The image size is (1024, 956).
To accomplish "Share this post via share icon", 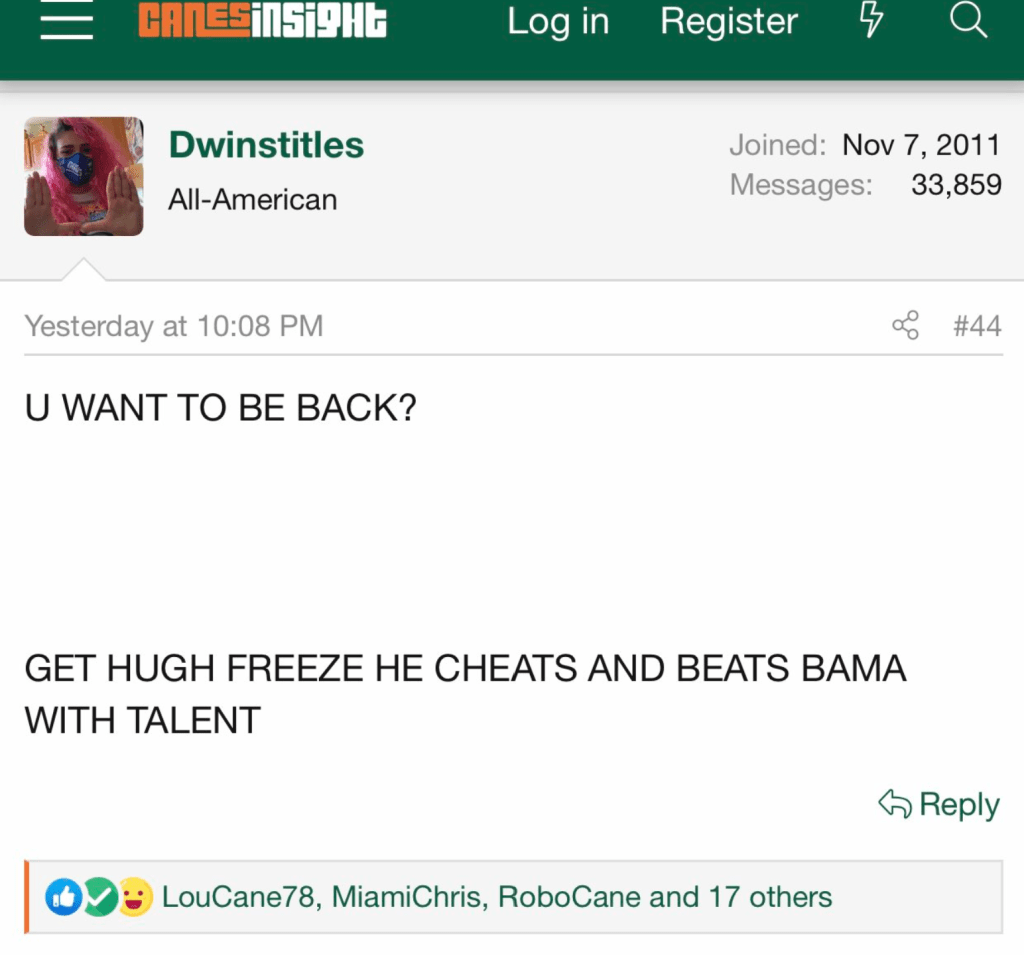I will pyautogui.click(x=905, y=326).
